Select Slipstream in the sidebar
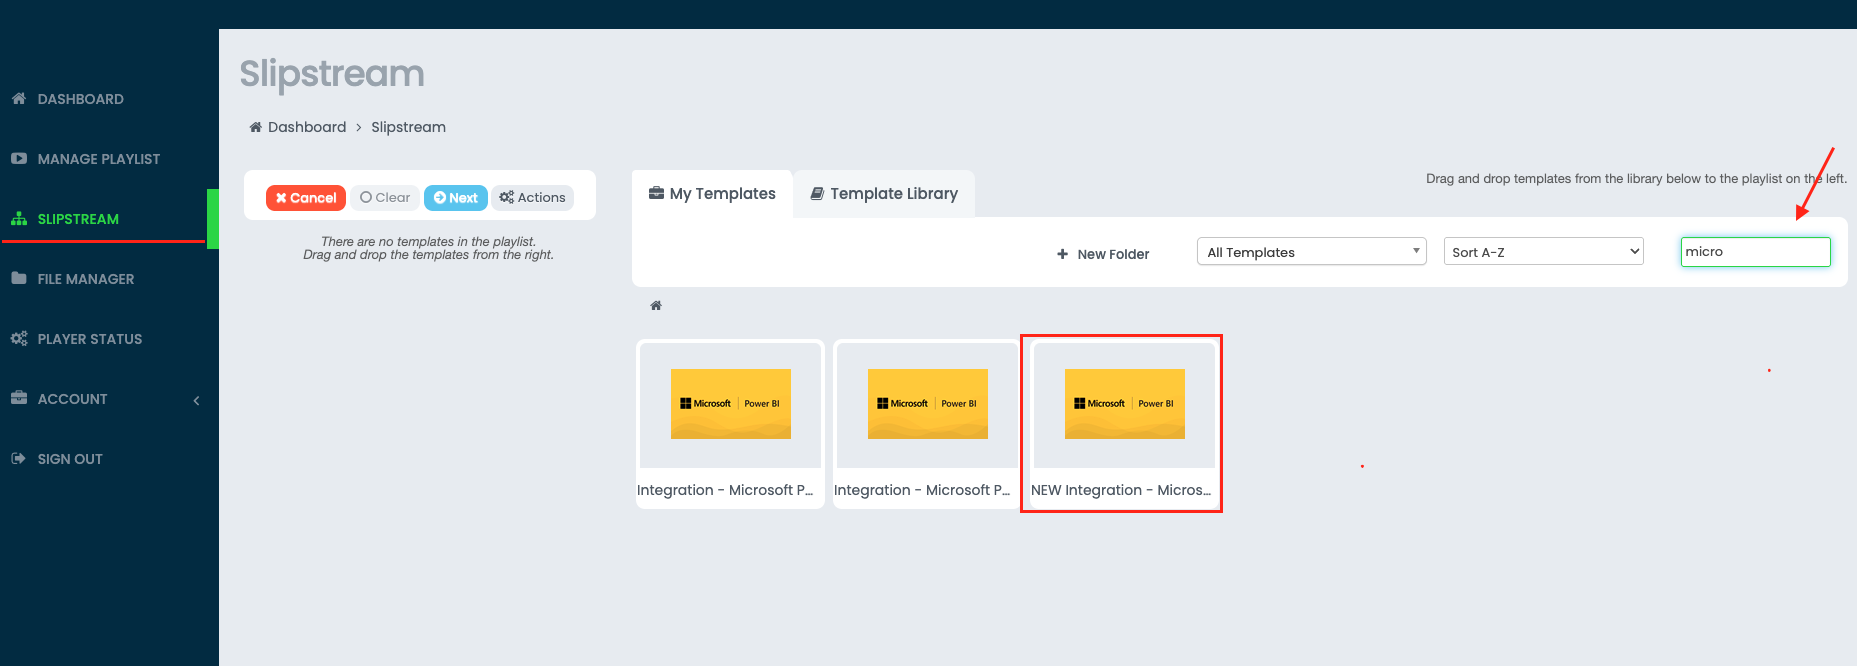The image size is (1857, 666). pyautogui.click(x=109, y=219)
